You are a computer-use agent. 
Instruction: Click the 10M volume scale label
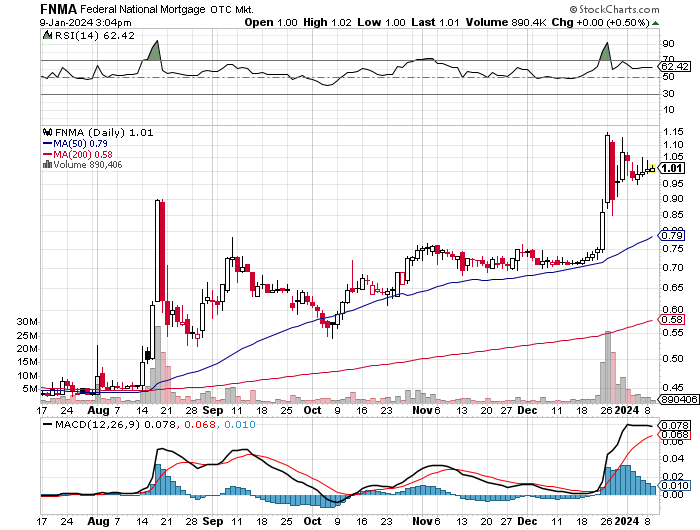tap(27, 376)
